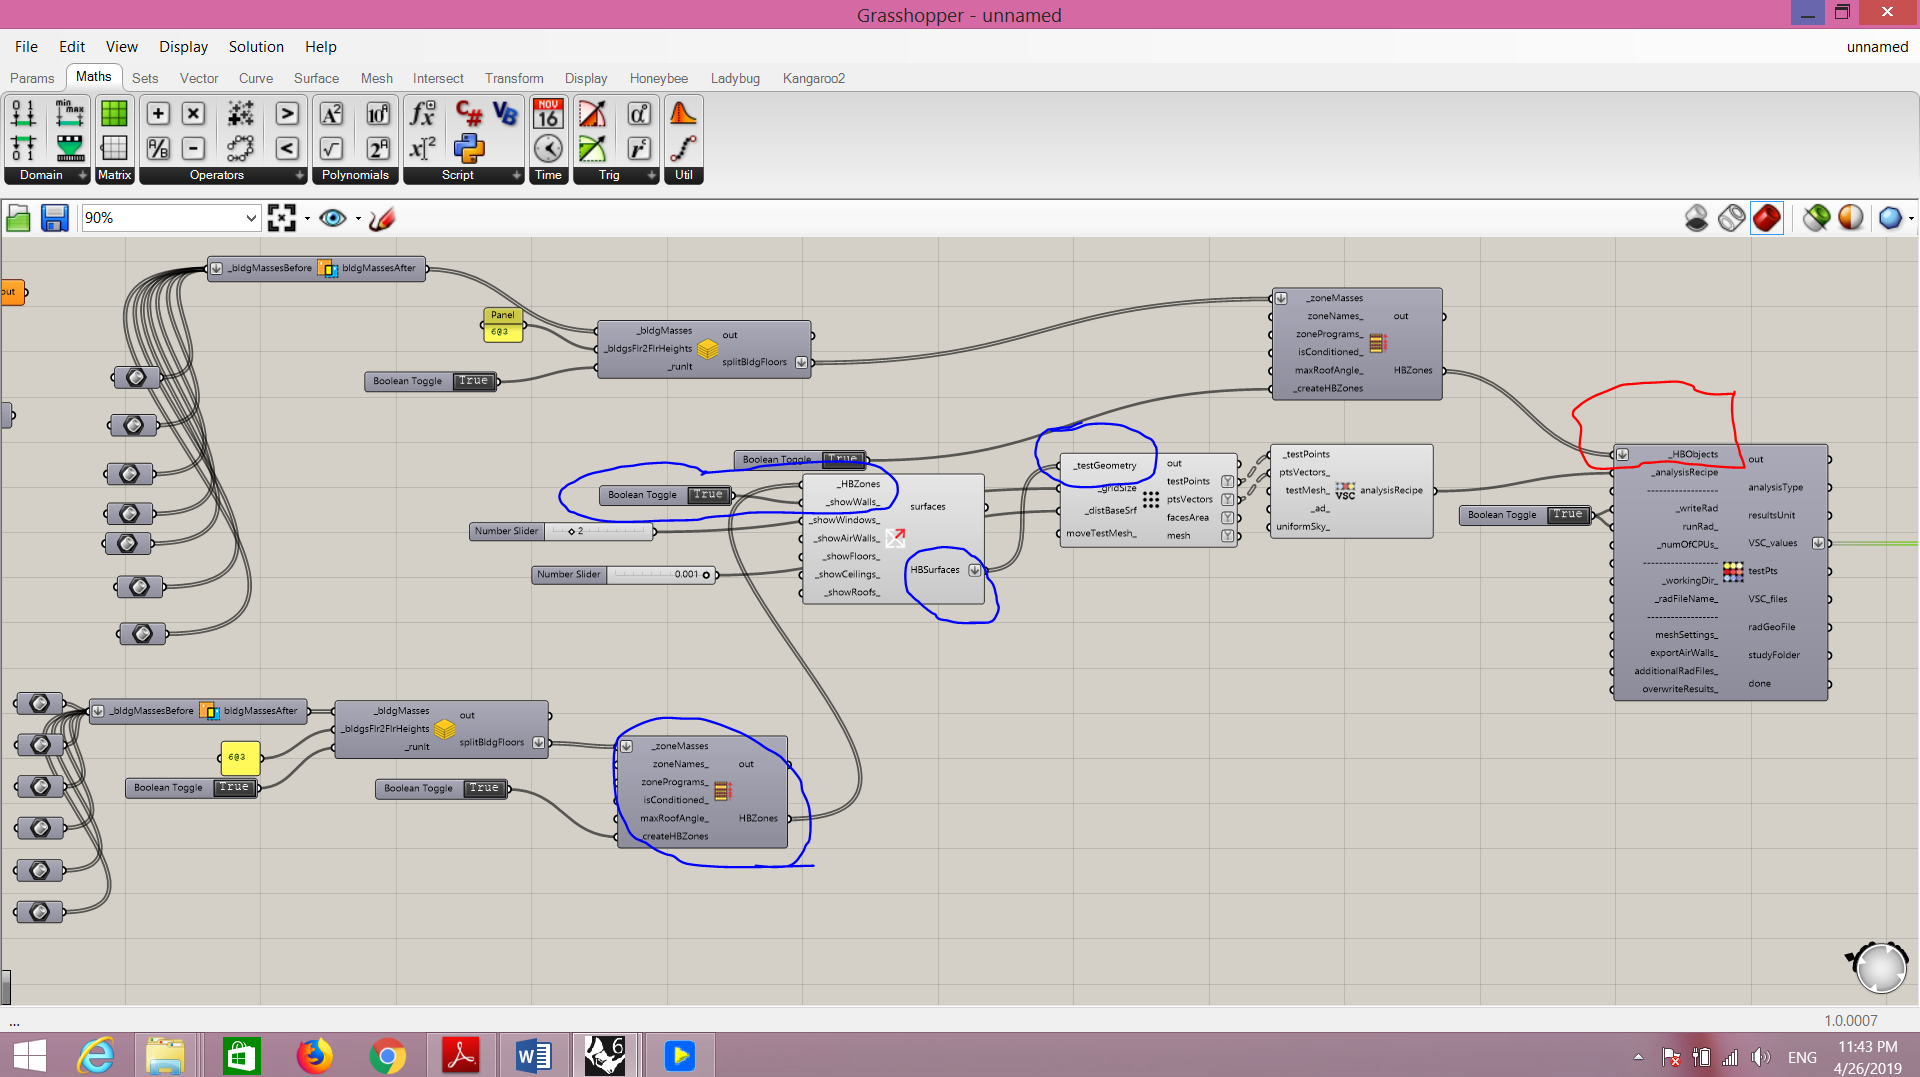The height and width of the screenshot is (1077, 1920).
Task: Click the clock icon in Time panel
Action: [548, 149]
